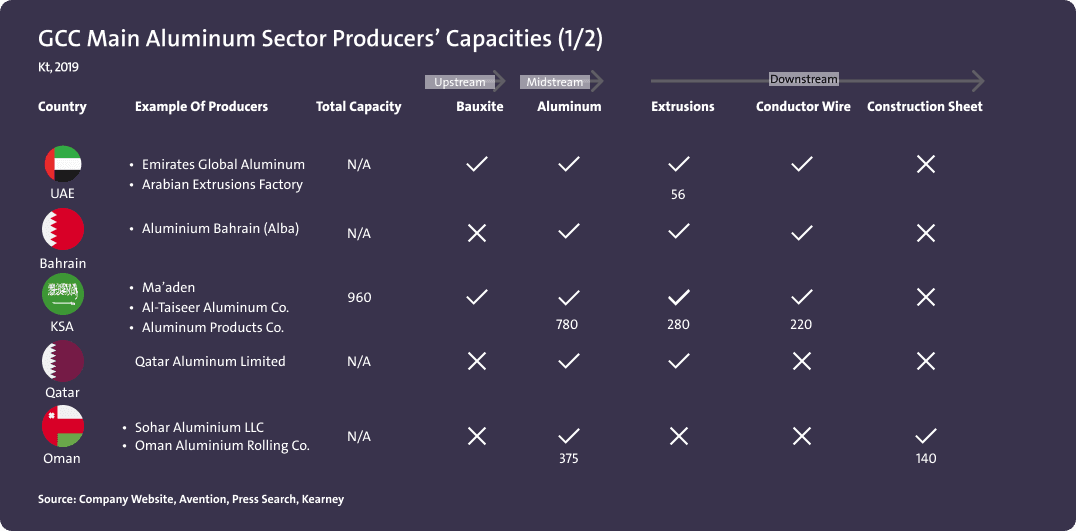
Task: Click the UAE Bauxite checkmark
Action: click(477, 164)
